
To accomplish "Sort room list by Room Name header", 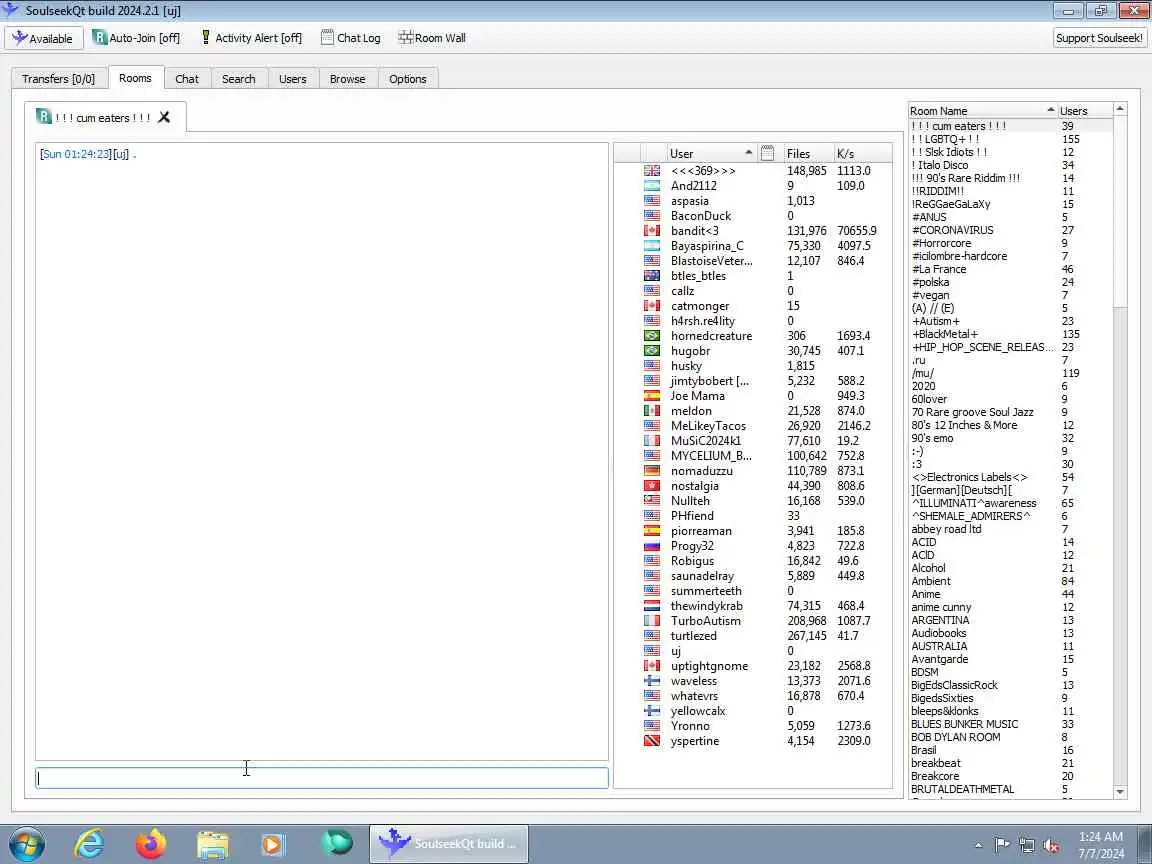I will 982,111.
